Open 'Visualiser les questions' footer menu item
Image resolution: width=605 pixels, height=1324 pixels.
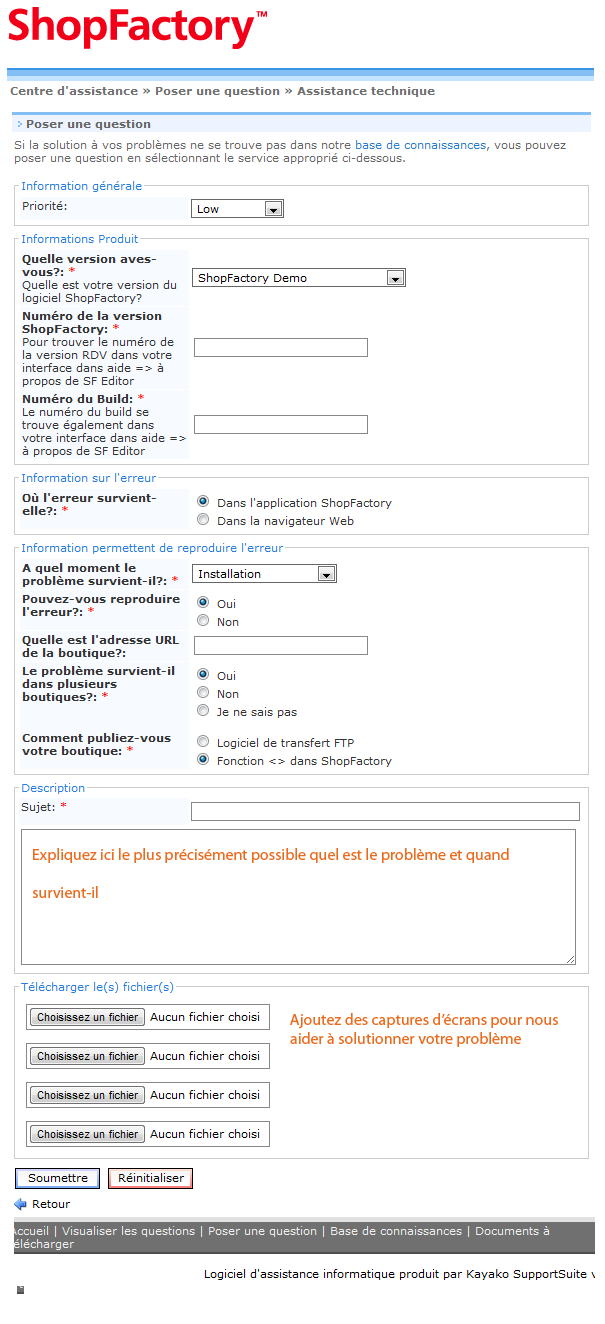point(131,1231)
